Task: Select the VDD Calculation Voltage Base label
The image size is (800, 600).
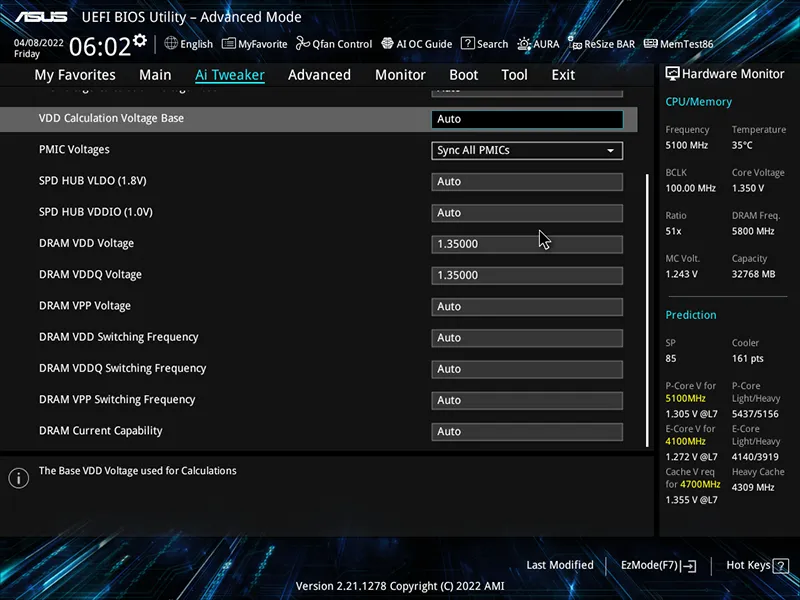Action: [x=111, y=118]
